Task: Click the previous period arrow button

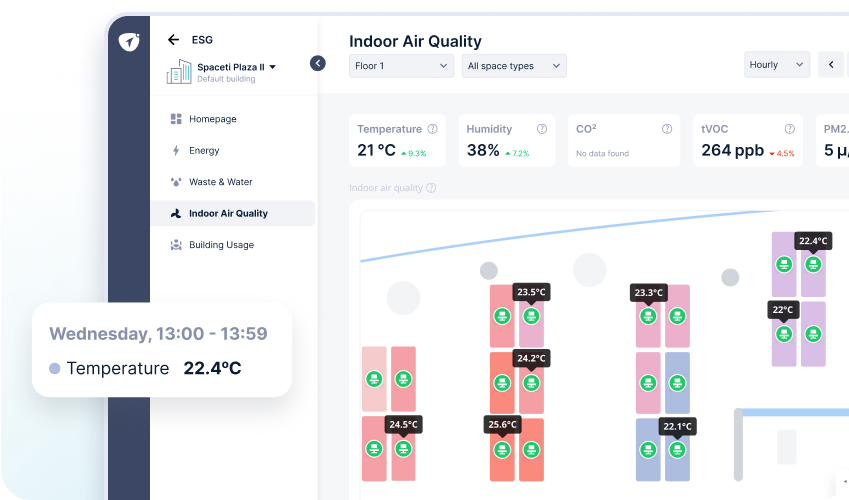Action: pos(831,65)
